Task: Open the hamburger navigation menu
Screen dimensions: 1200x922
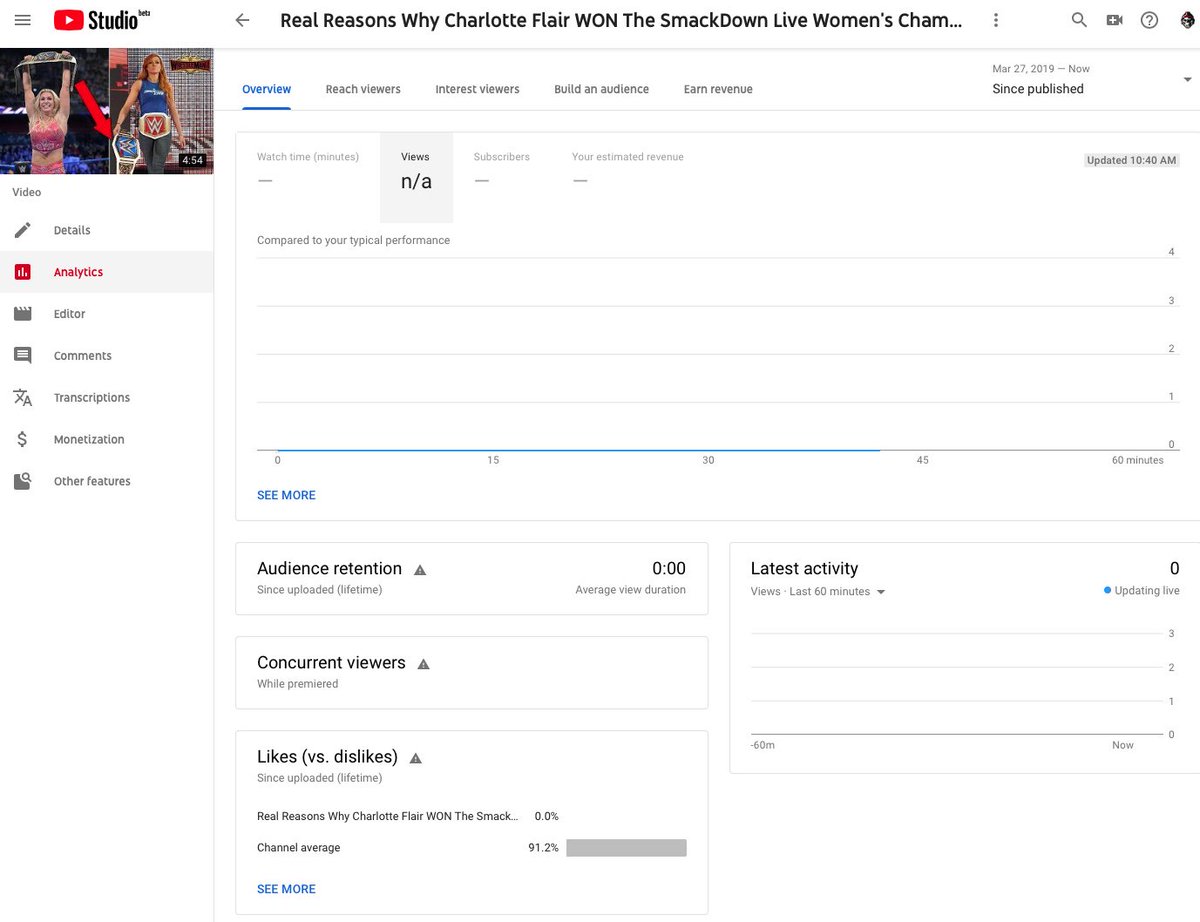Action: click(x=23, y=20)
